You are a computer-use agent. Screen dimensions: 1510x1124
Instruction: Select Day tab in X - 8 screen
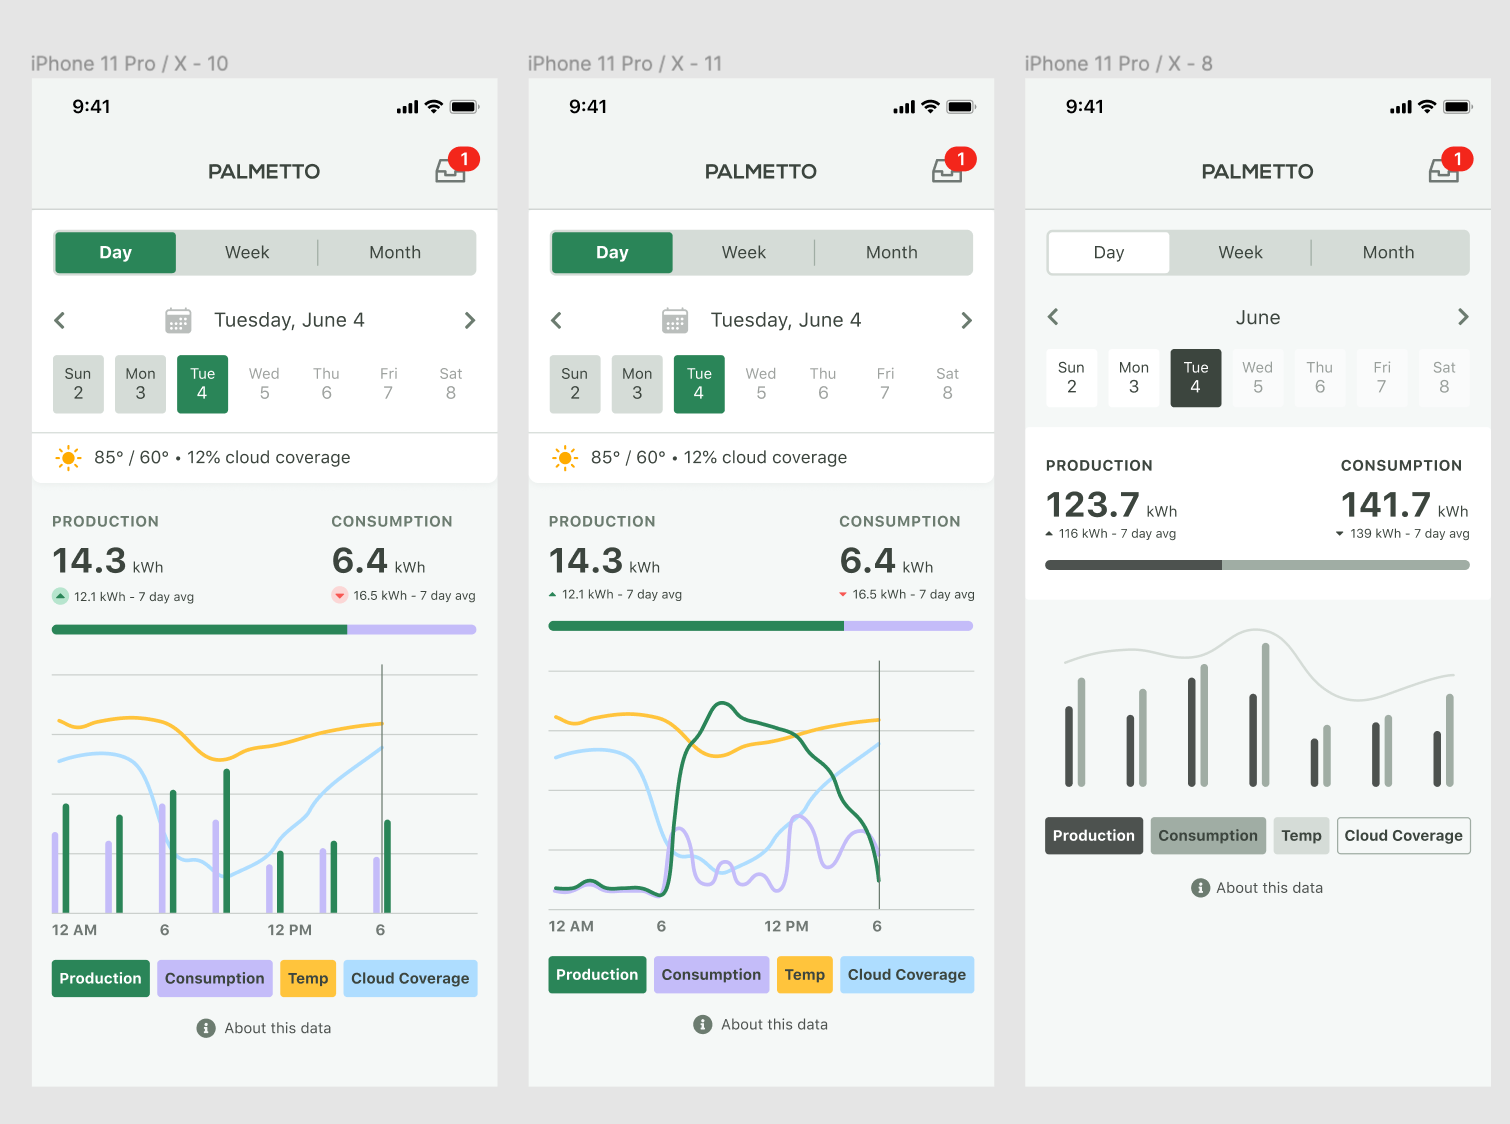(1109, 253)
